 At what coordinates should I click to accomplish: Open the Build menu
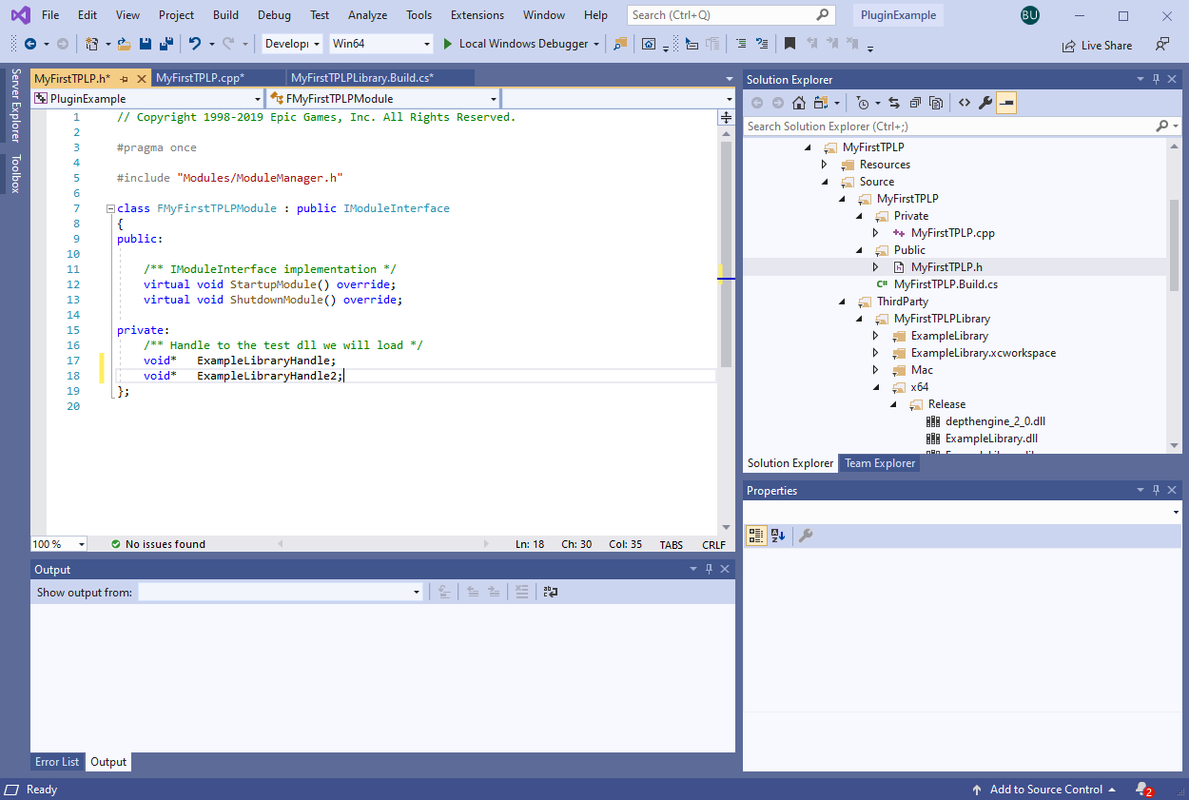[x=225, y=15]
